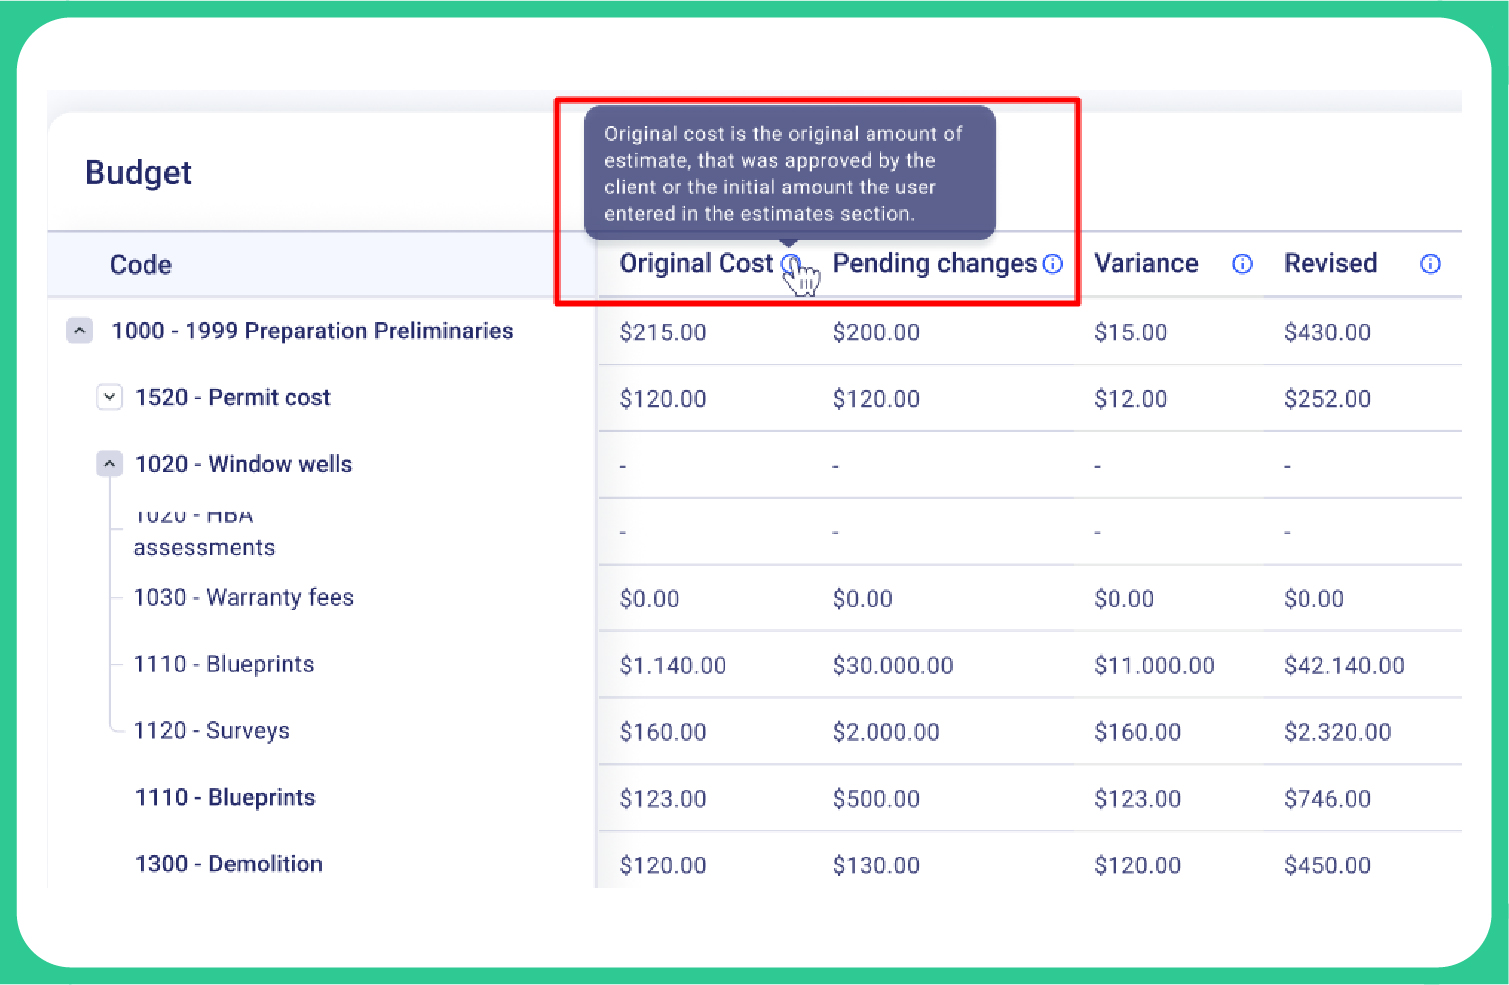This screenshot has width=1509, height=985.
Task: Click the $30.000.00 Pending changes cell
Action: point(893,666)
